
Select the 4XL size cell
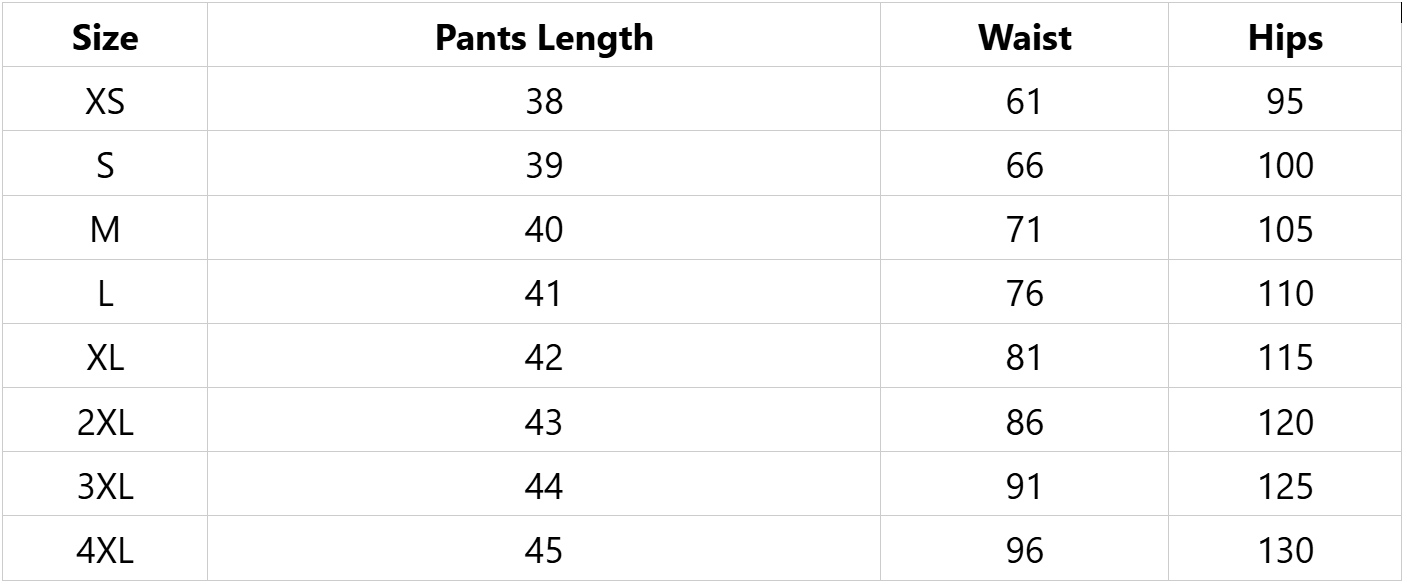click(x=105, y=549)
